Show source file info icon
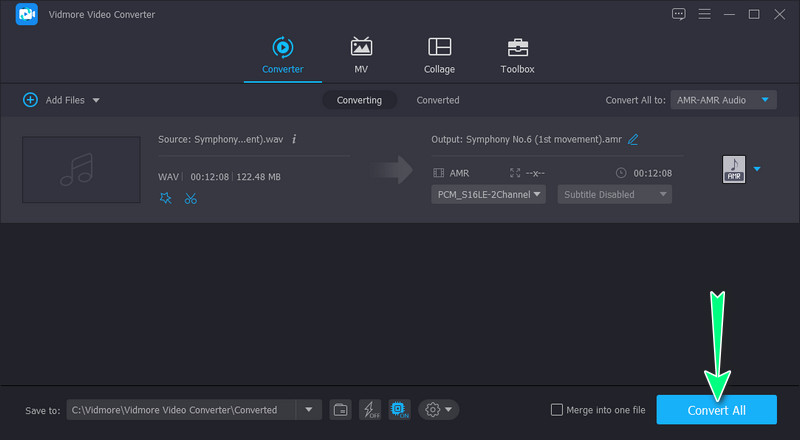The image size is (800, 440). (x=294, y=139)
